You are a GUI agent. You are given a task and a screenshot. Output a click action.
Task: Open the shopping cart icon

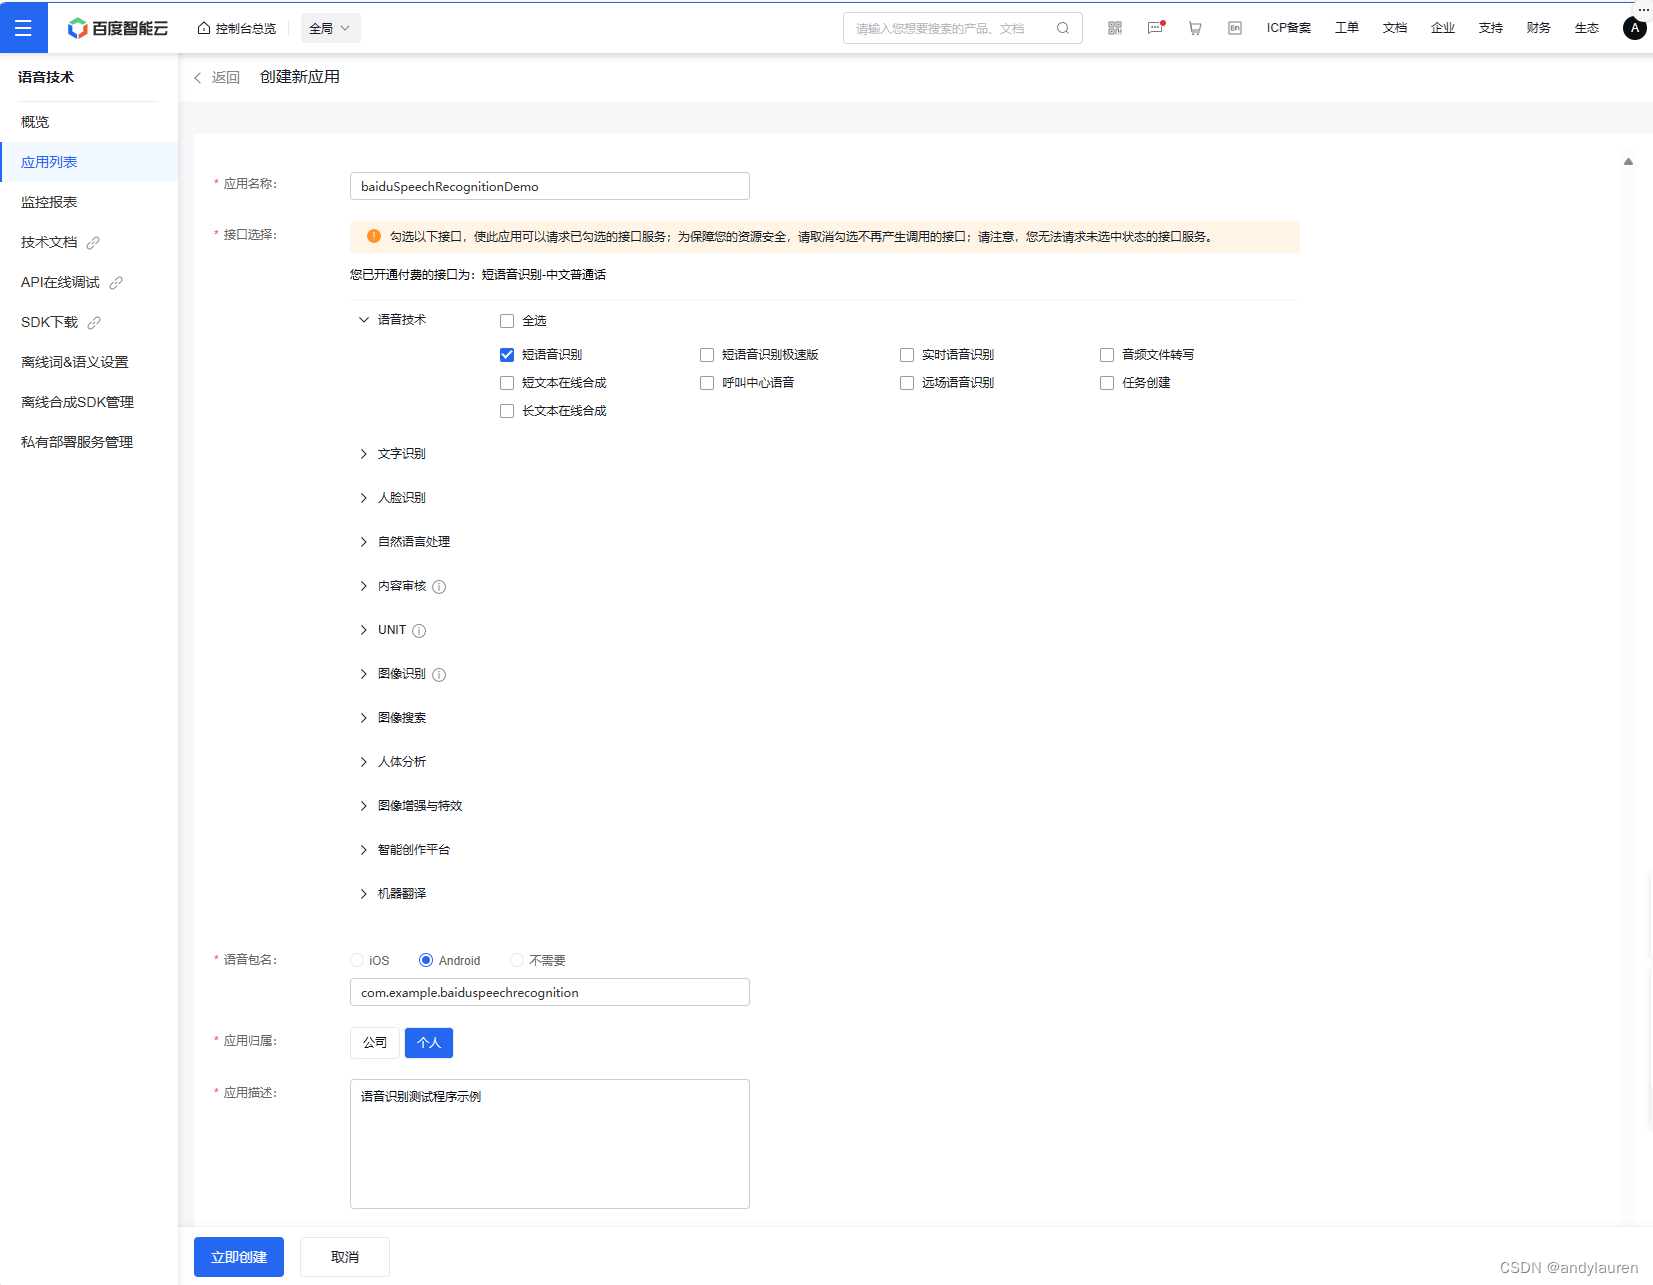(1195, 28)
